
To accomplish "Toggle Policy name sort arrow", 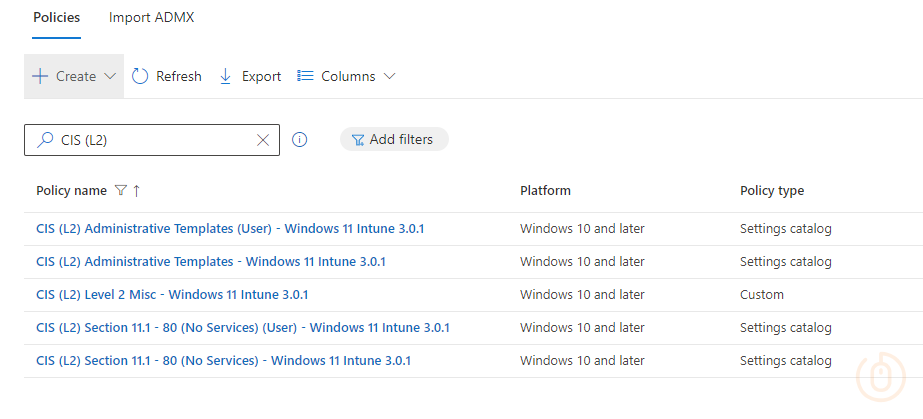I will click(x=136, y=190).
